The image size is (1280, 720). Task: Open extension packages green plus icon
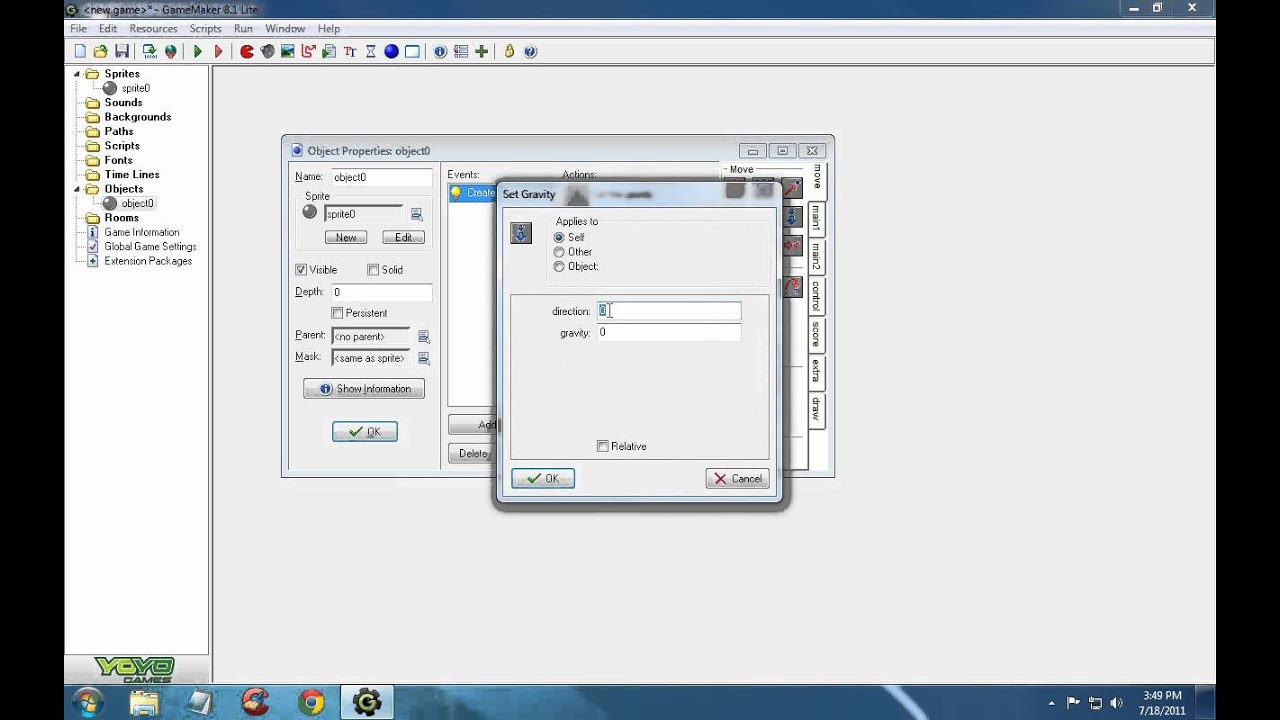481,51
